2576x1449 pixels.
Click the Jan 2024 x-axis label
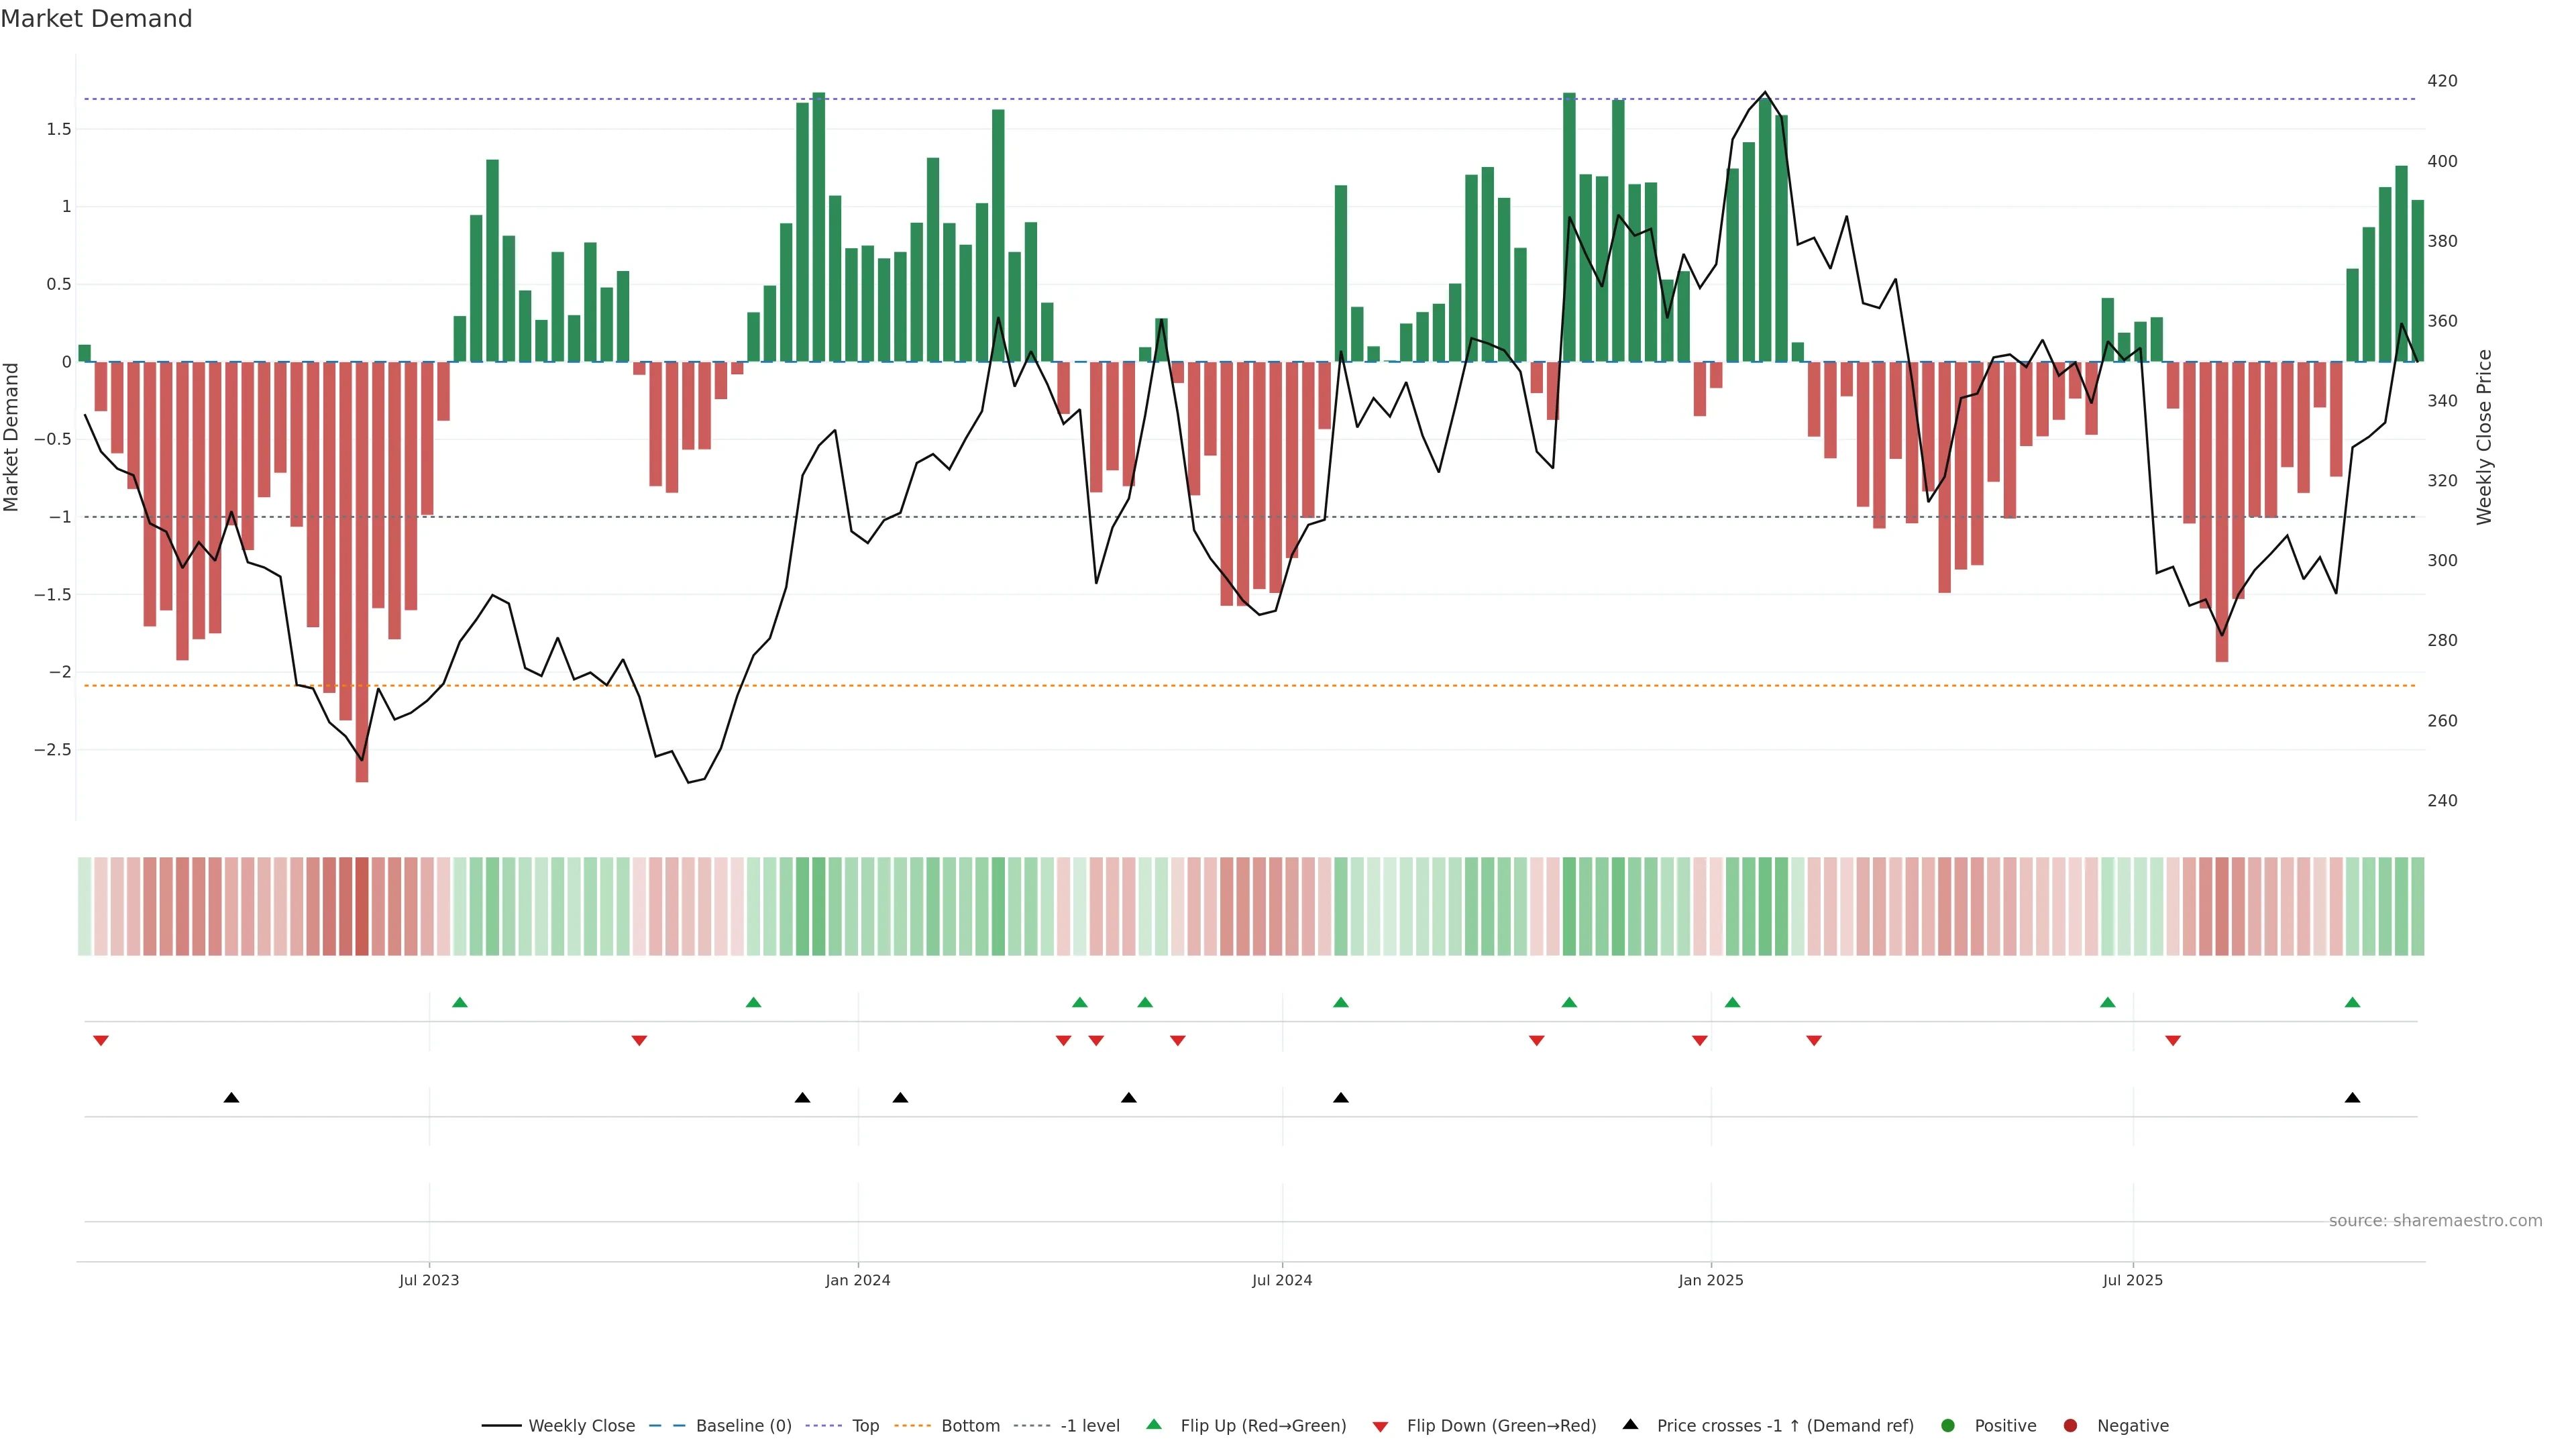[857, 1280]
